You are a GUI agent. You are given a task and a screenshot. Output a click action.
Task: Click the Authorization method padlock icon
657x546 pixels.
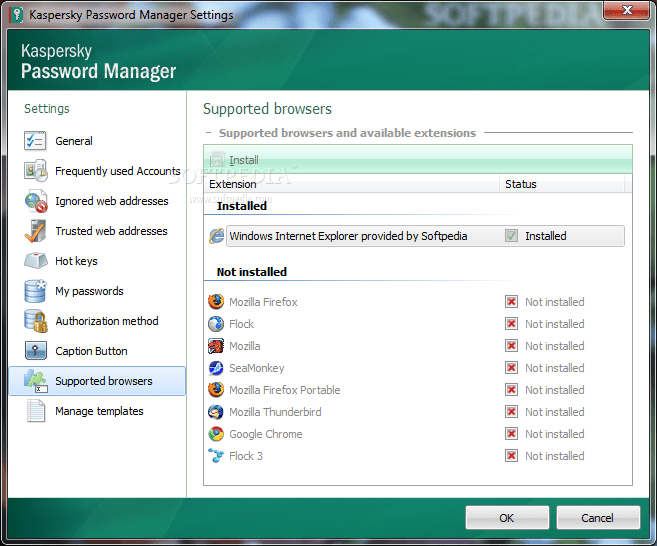point(36,321)
